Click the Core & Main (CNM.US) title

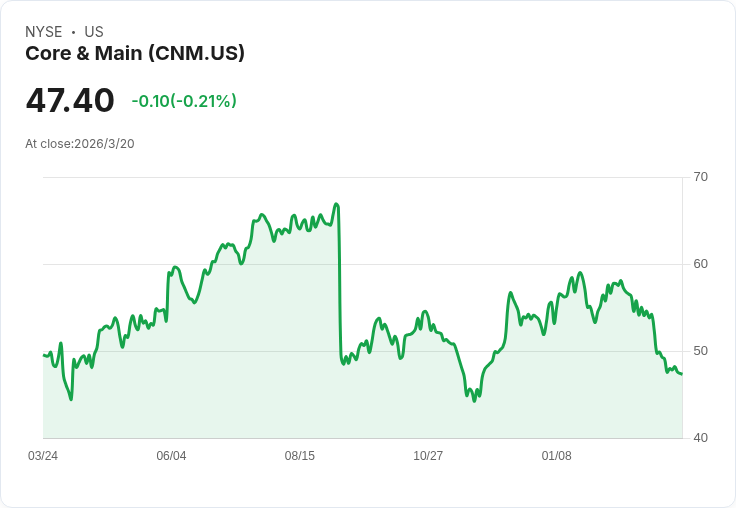[x=135, y=53]
